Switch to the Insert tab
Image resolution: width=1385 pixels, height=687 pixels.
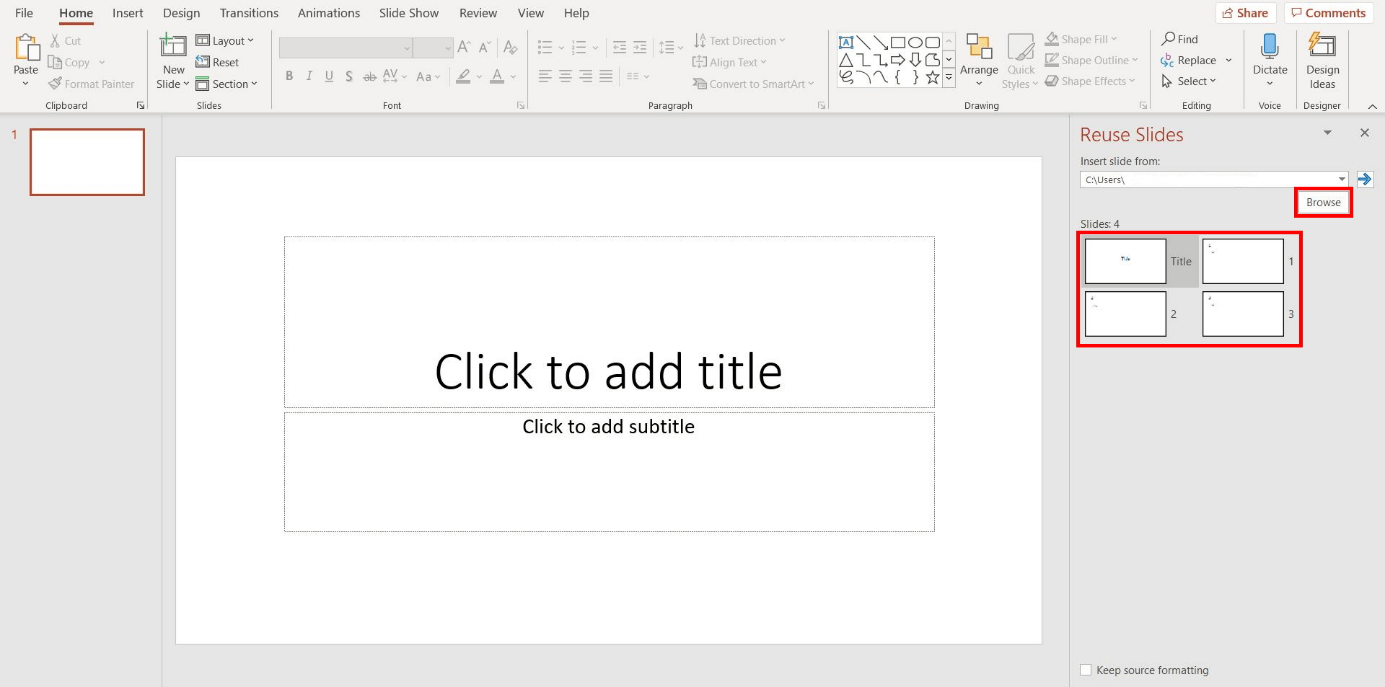coord(127,12)
